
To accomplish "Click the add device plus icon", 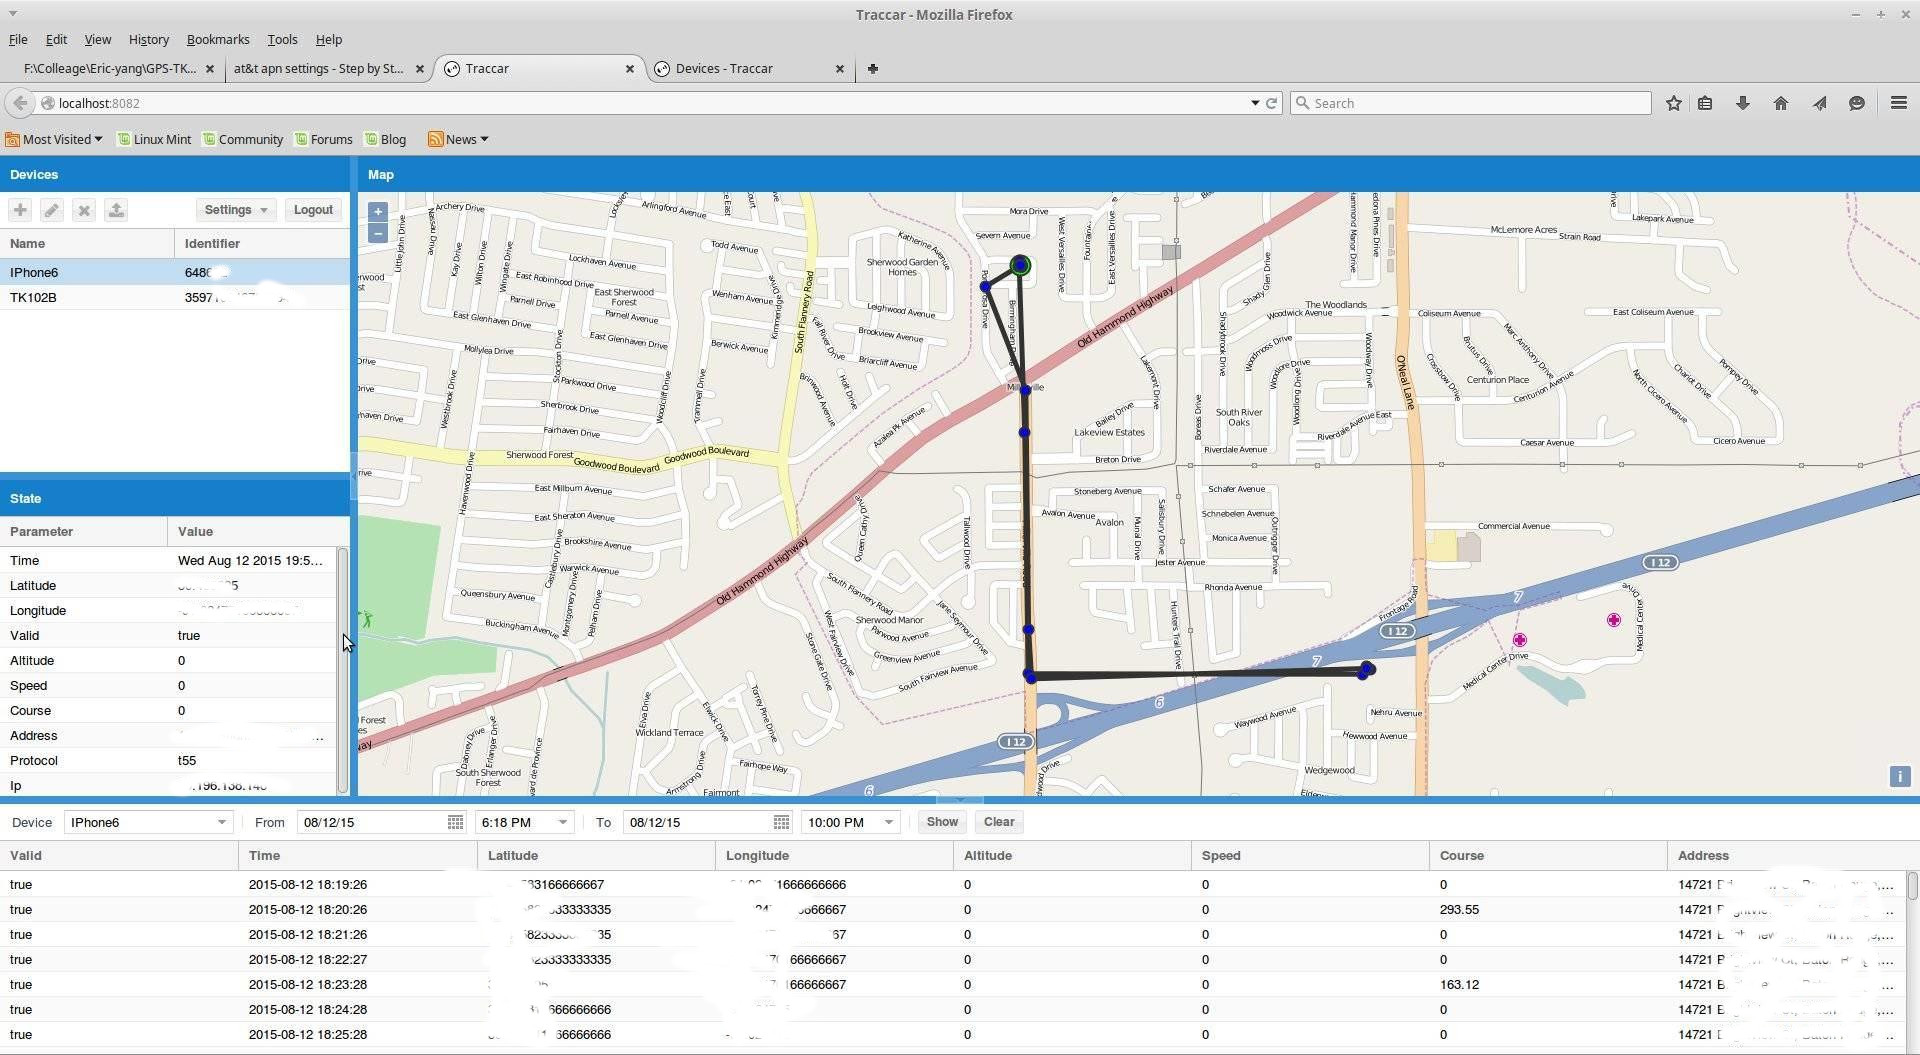I will click(20, 210).
